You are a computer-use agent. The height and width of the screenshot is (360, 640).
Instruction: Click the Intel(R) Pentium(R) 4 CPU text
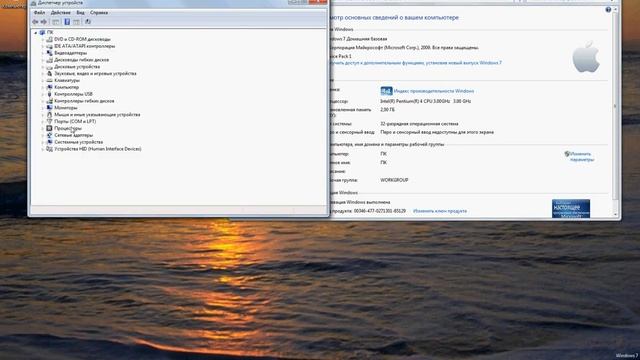(426, 101)
